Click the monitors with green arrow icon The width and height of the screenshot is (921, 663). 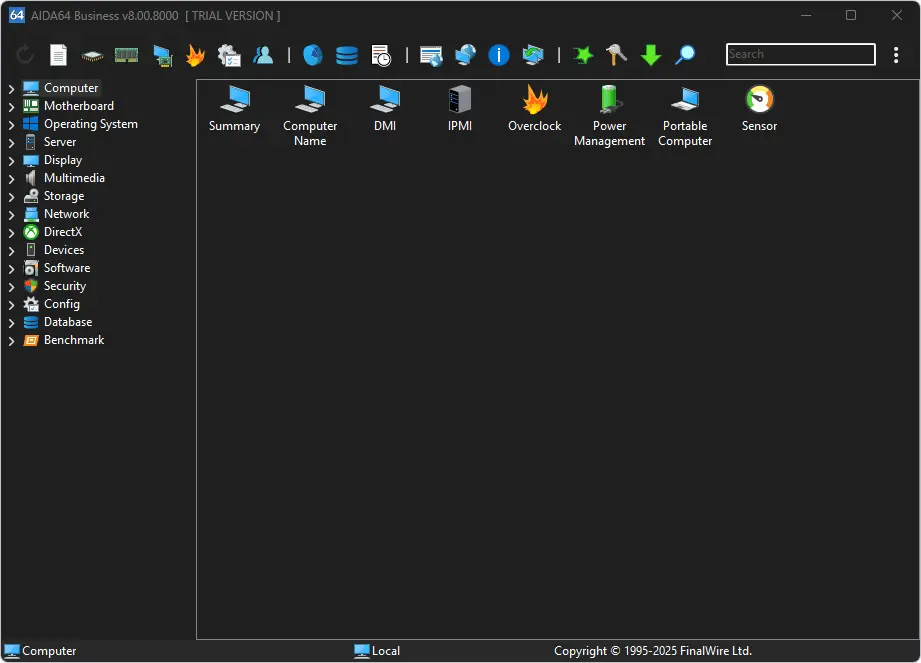(533, 55)
